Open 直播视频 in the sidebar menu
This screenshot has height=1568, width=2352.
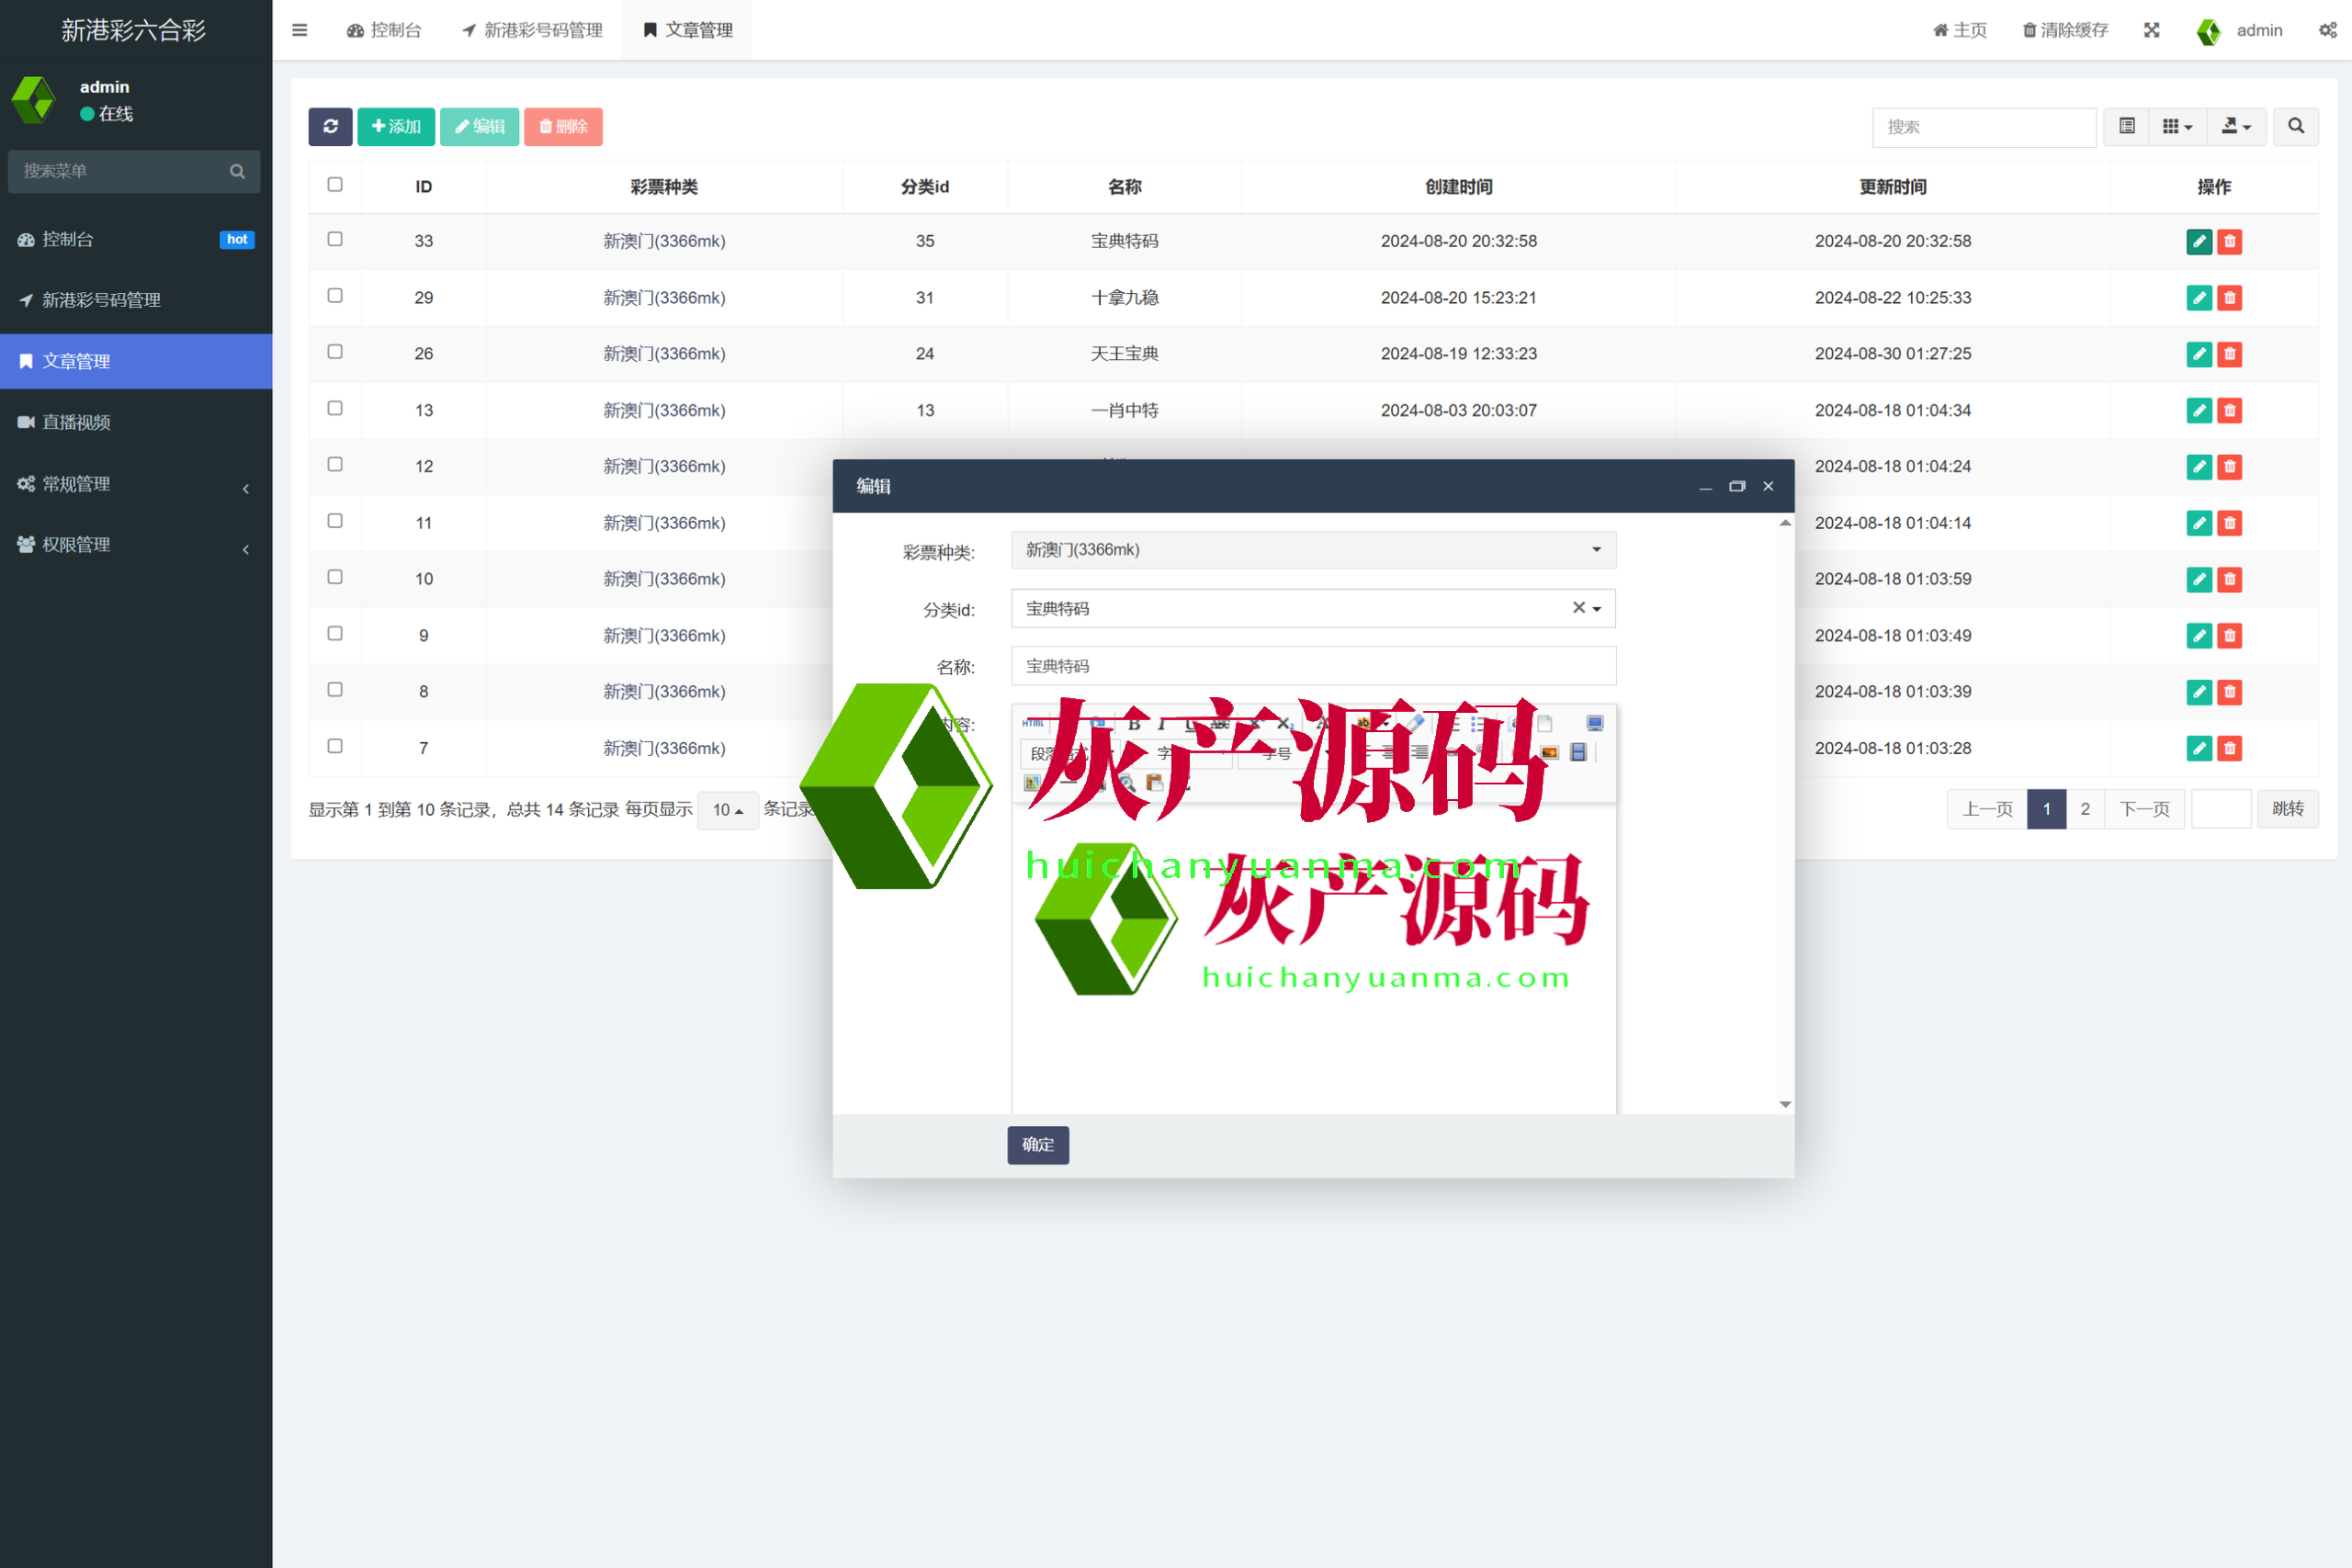pyautogui.click(x=77, y=423)
